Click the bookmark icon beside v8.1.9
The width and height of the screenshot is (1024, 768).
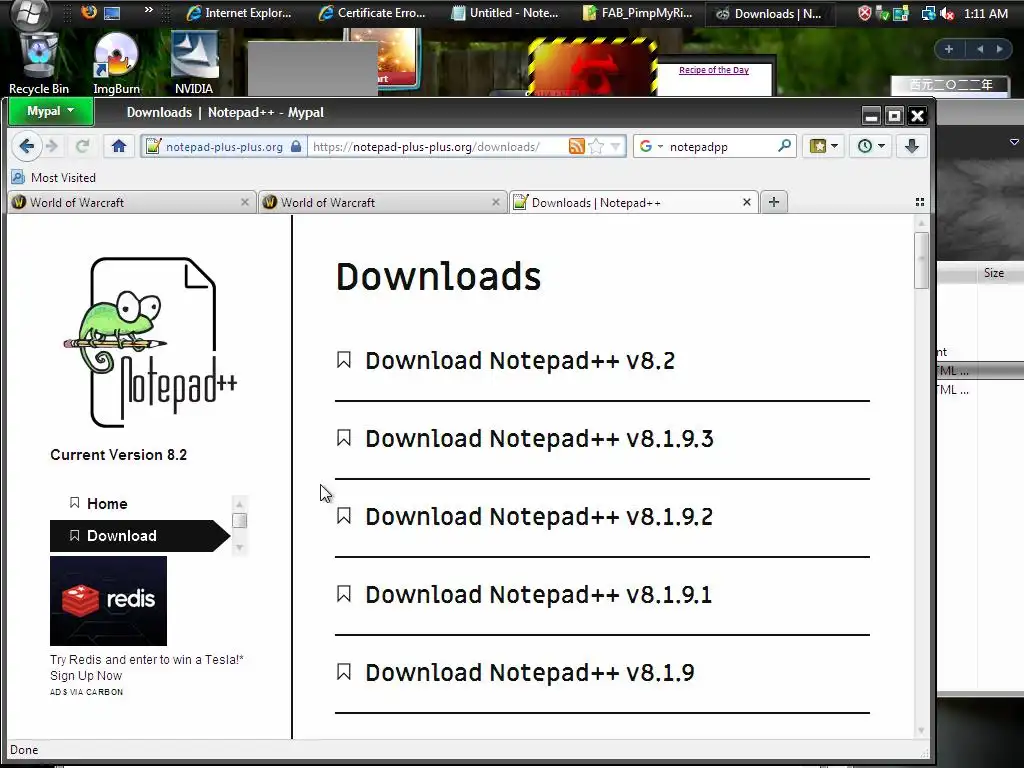[x=344, y=672]
